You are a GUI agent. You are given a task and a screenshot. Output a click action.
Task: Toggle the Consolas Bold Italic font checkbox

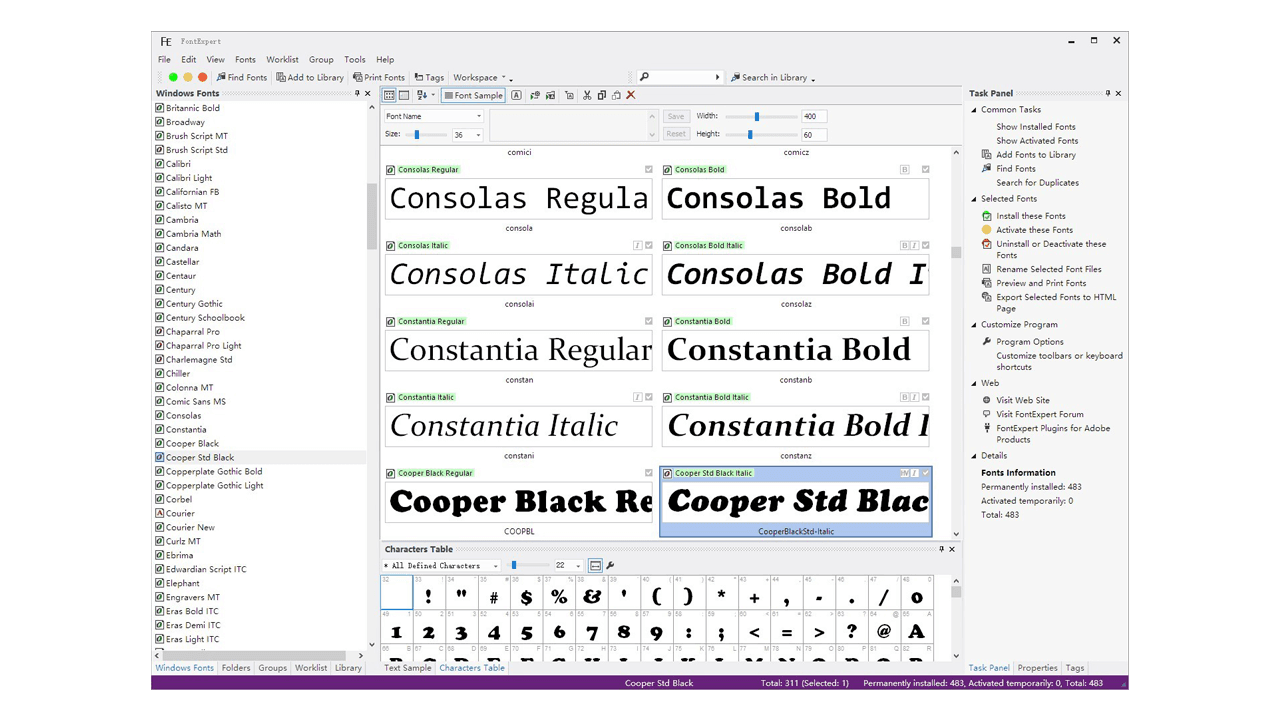pos(926,246)
